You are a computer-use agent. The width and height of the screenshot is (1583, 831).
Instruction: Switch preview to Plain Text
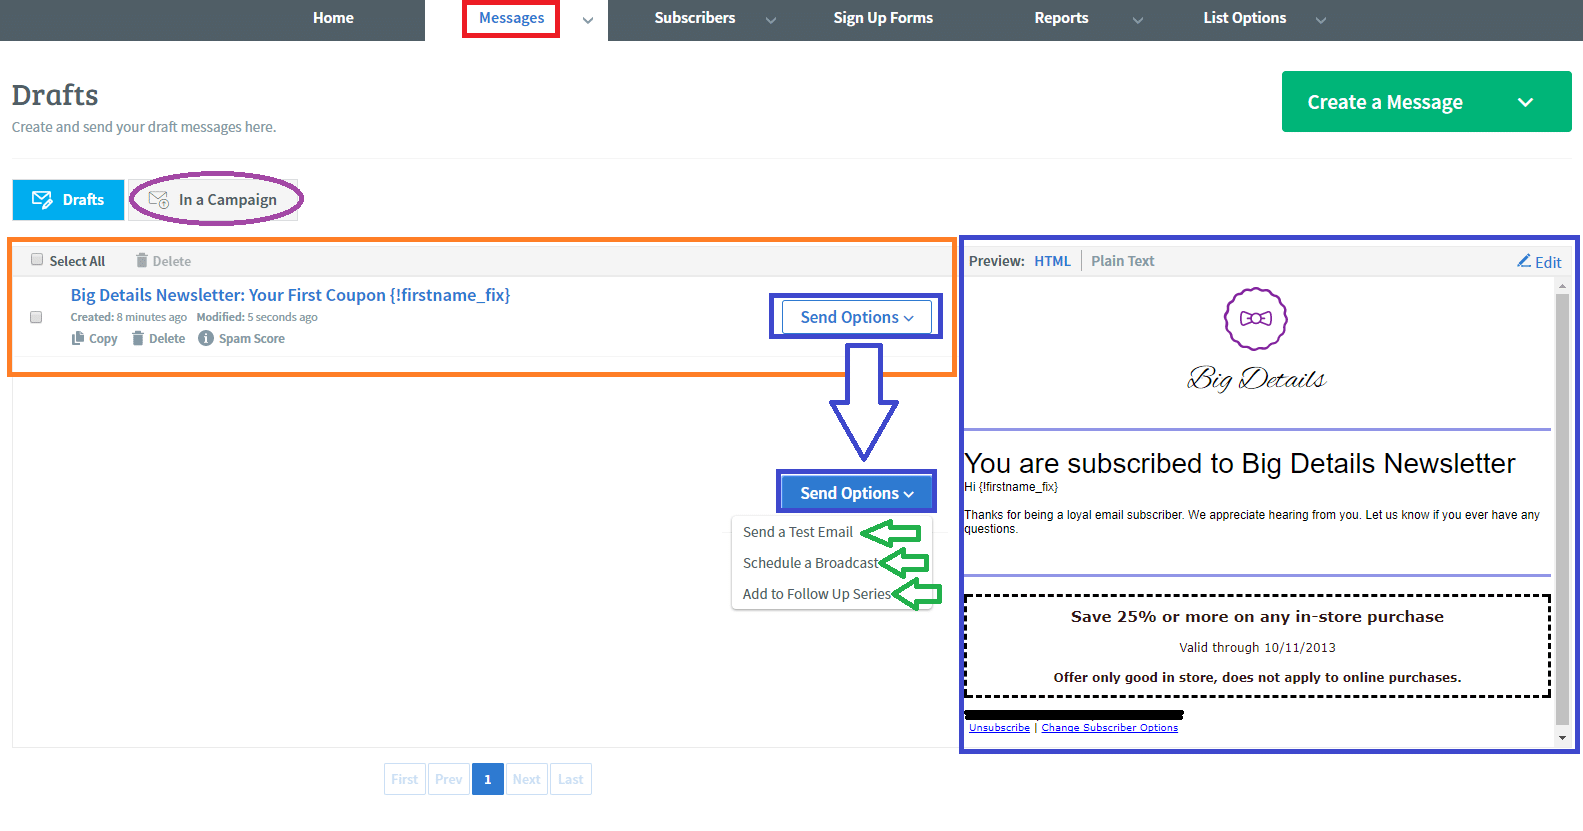pyautogui.click(x=1122, y=261)
